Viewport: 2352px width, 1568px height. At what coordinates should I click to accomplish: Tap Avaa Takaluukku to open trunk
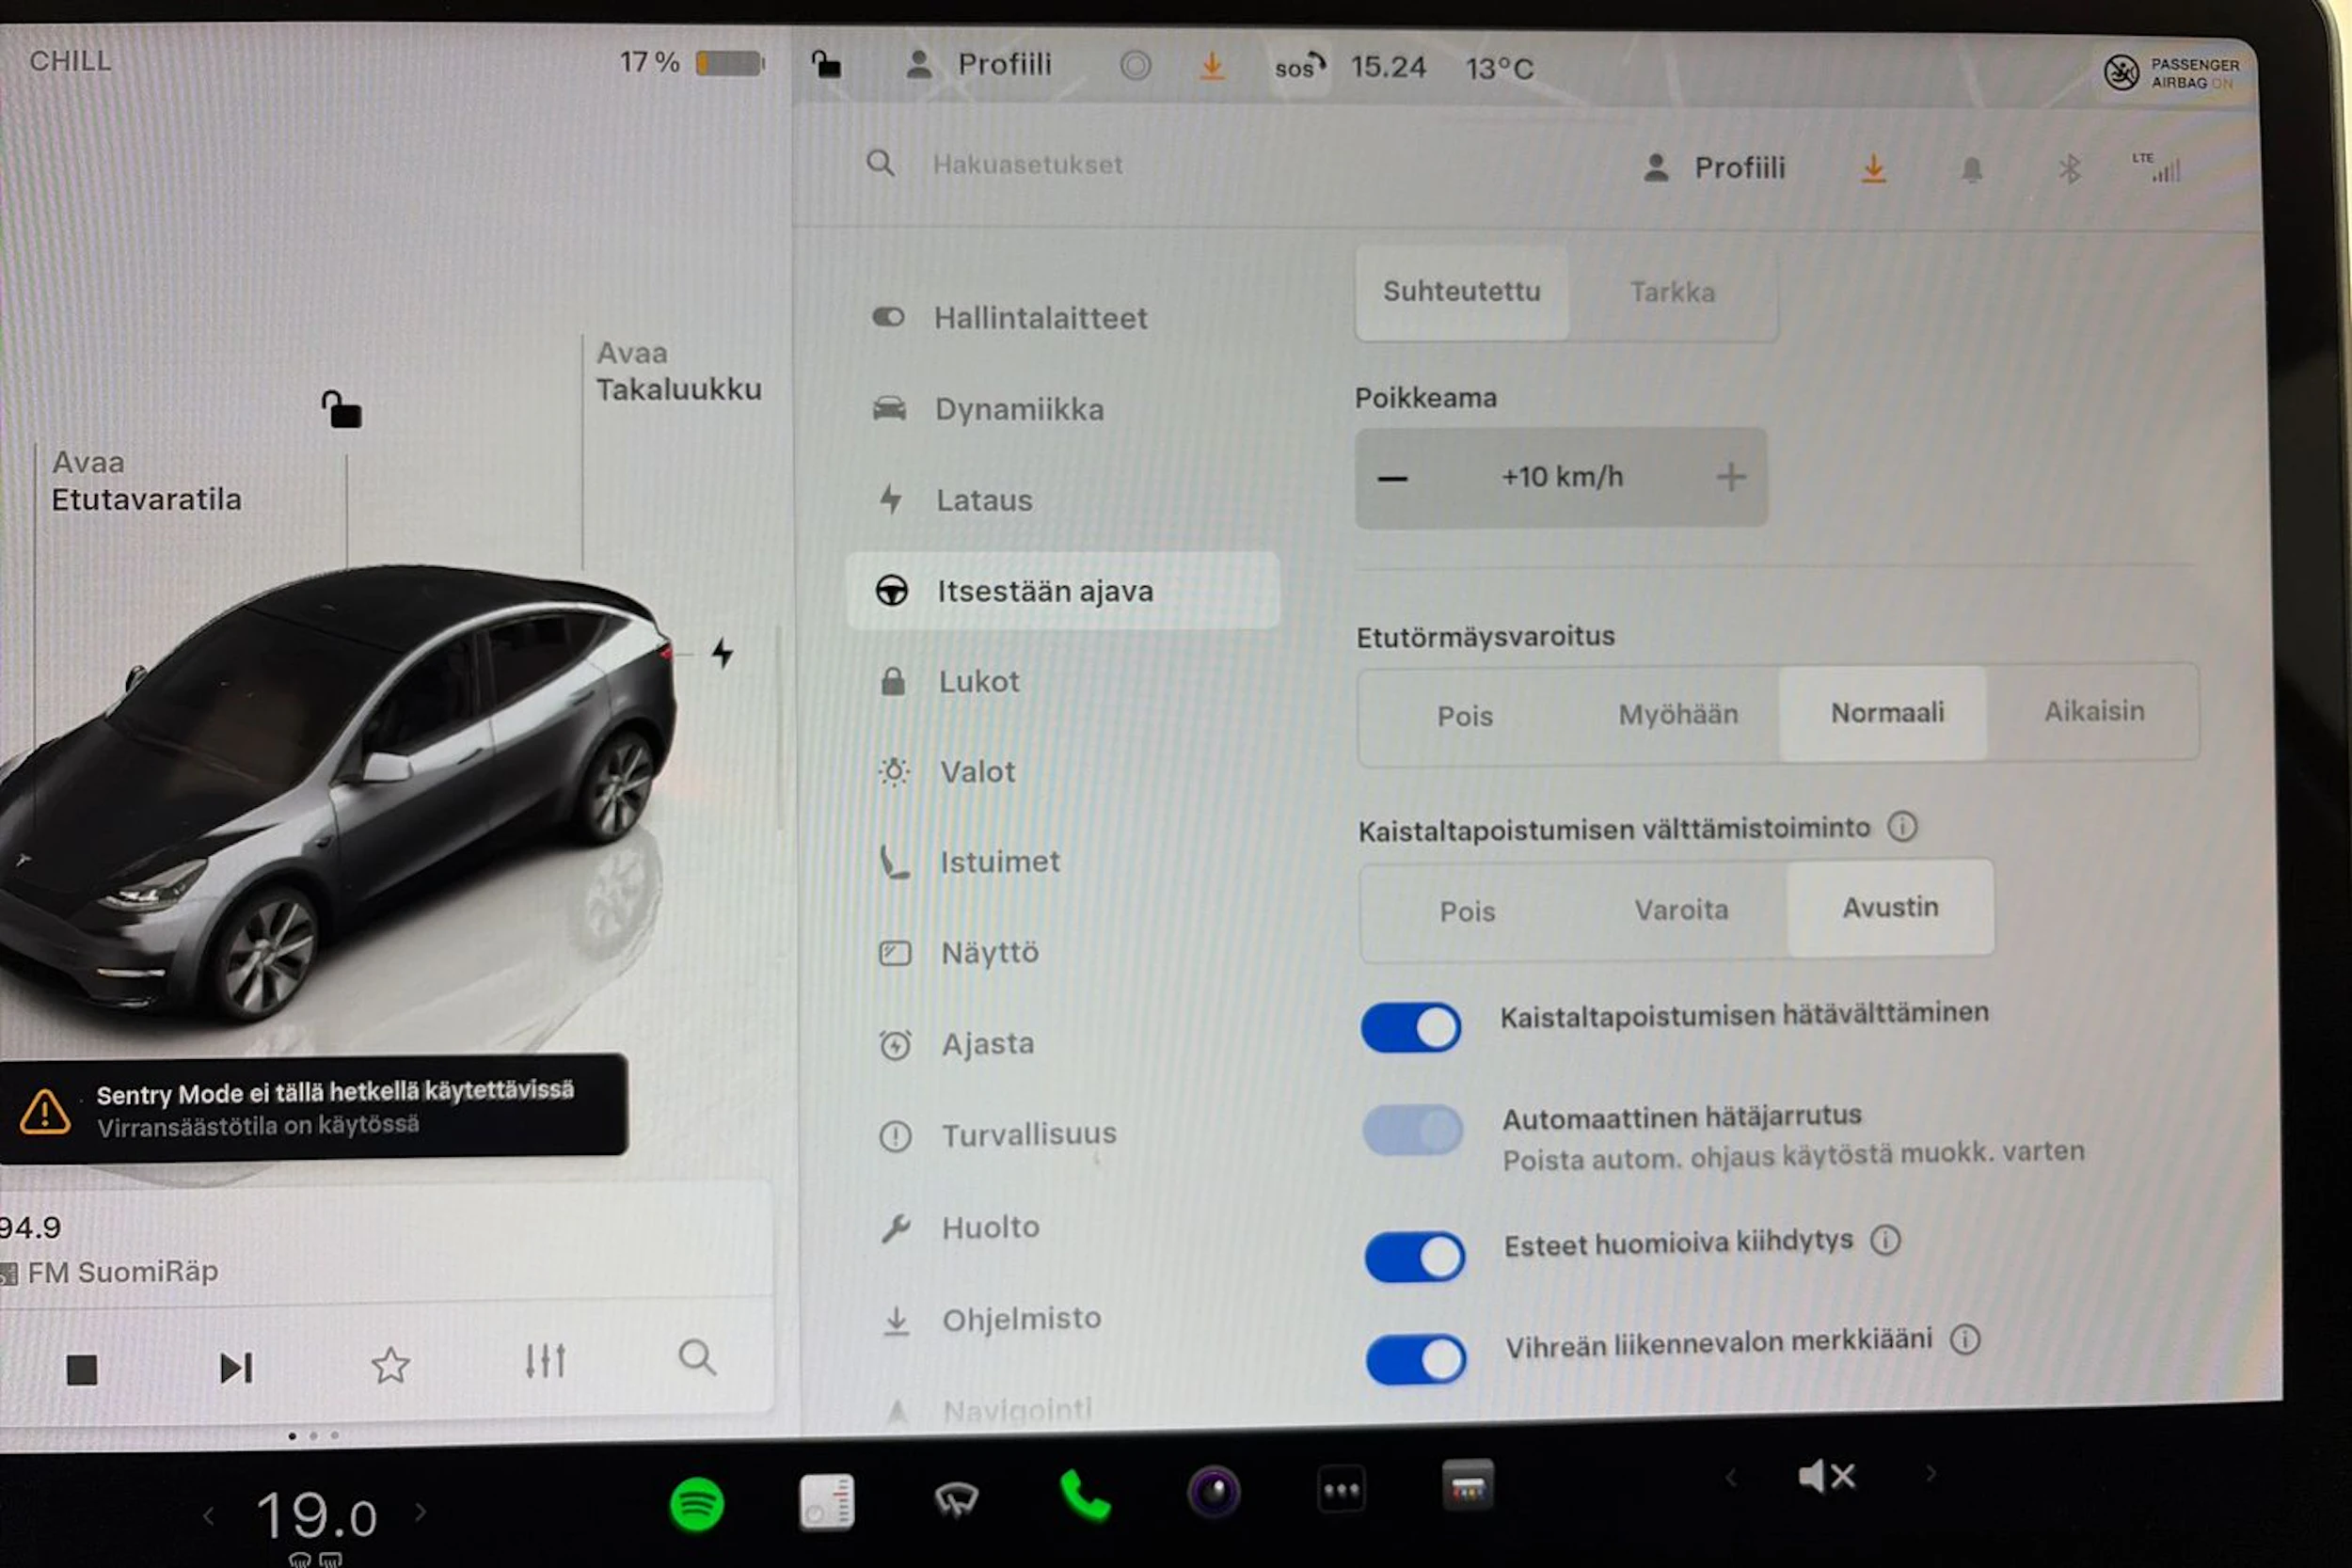[678, 371]
